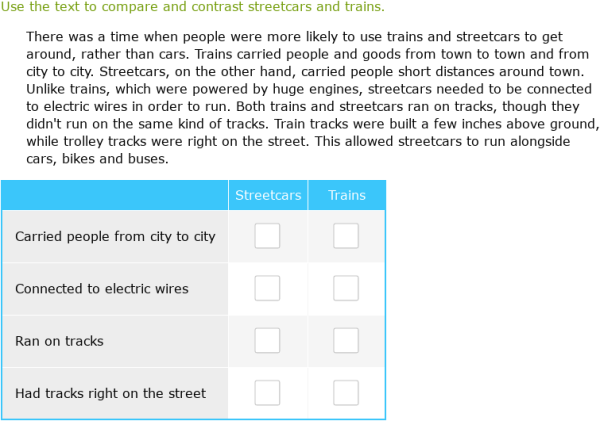Image resolution: width=600 pixels, height=421 pixels.
Task: Check Streetcars for 'Carried people from city to city'
Action: coord(267,236)
